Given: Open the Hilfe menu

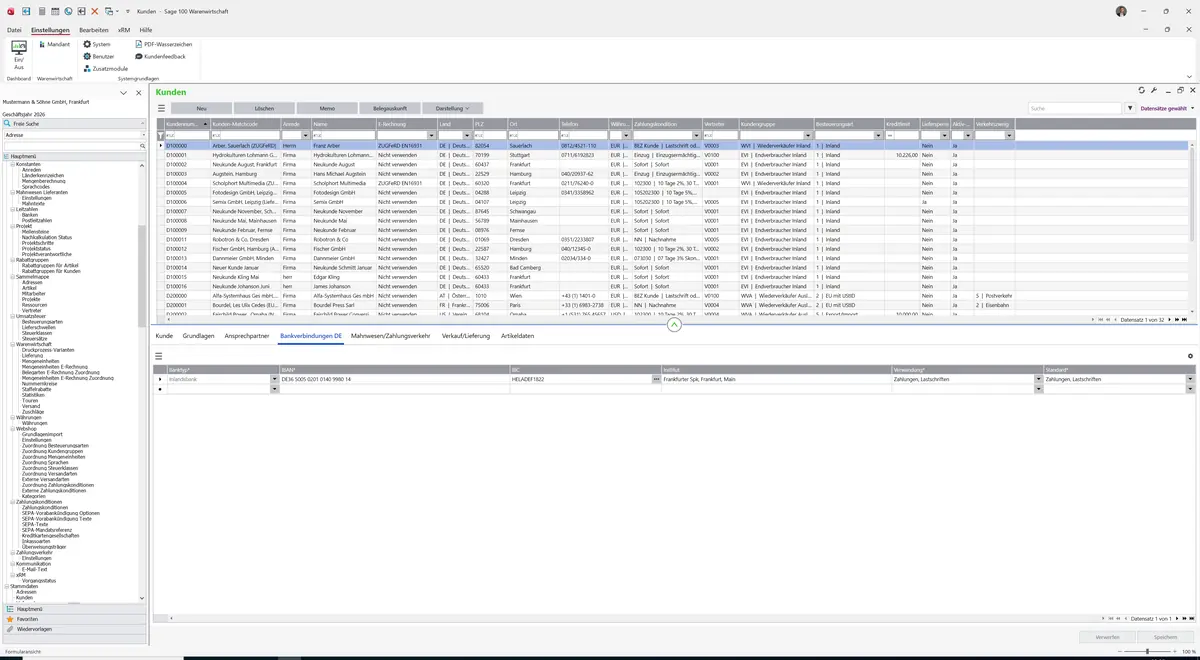Looking at the screenshot, I should click(x=146, y=30).
